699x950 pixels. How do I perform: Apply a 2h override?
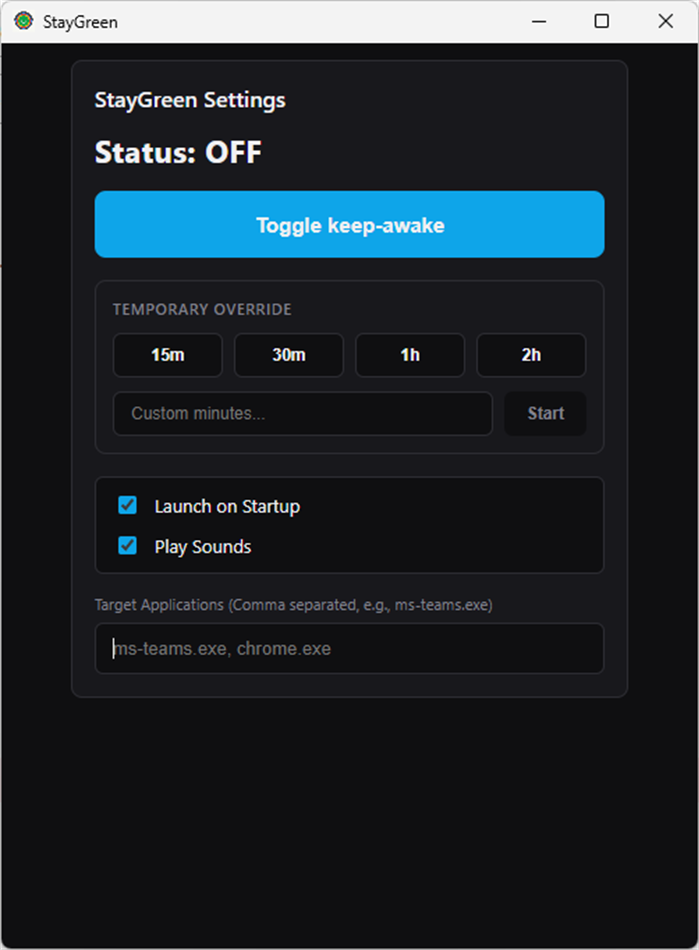531,355
